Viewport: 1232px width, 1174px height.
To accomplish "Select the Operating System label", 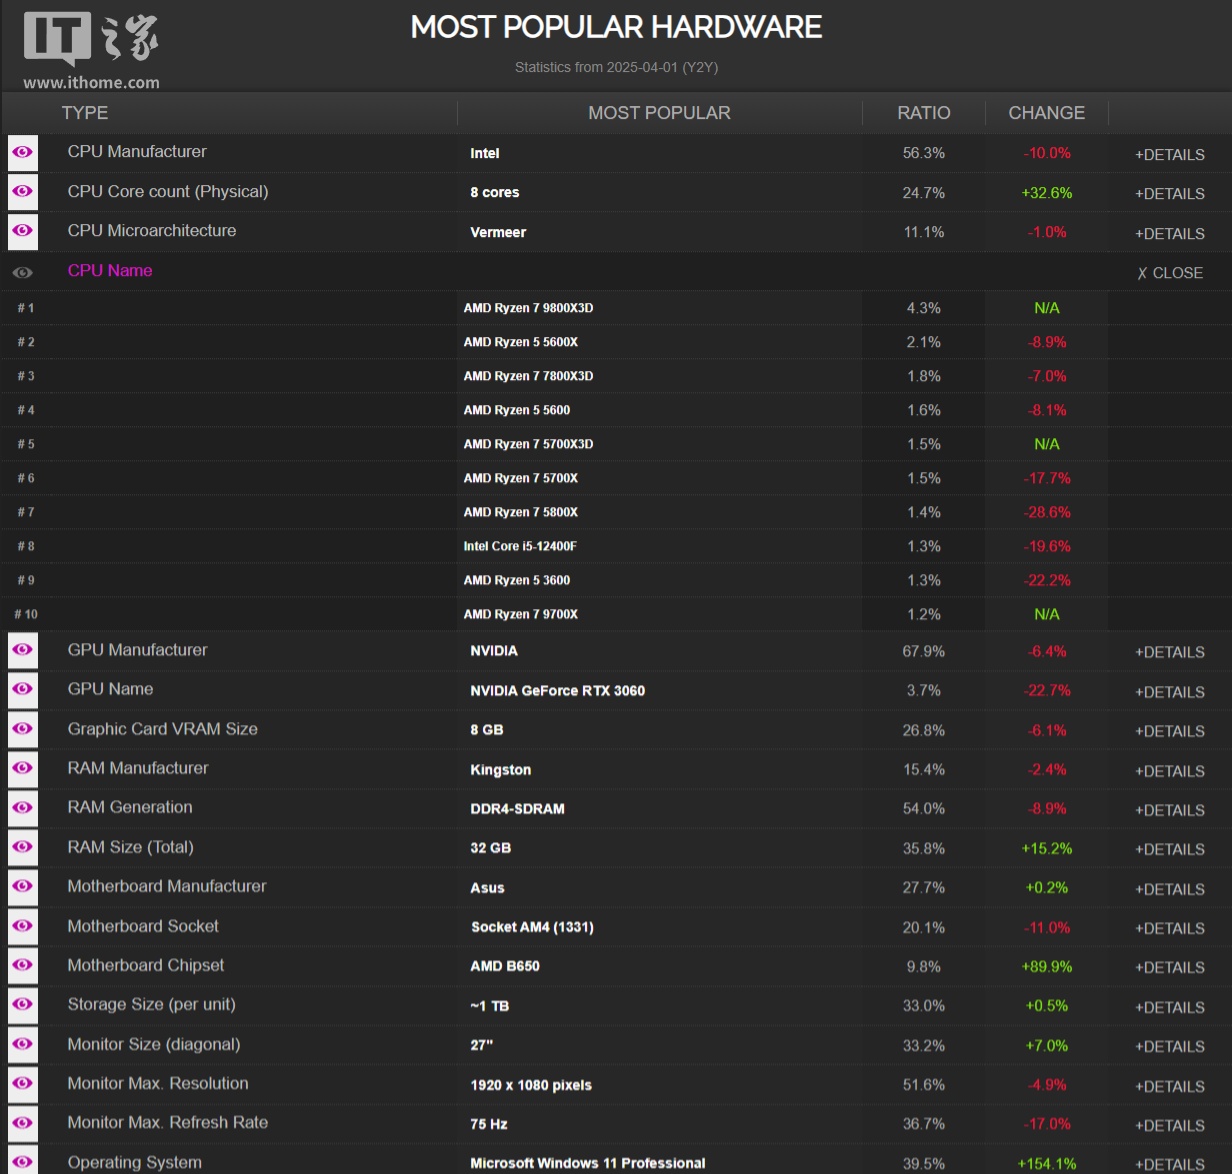I will pyautogui.click(x=135, y=1162).
